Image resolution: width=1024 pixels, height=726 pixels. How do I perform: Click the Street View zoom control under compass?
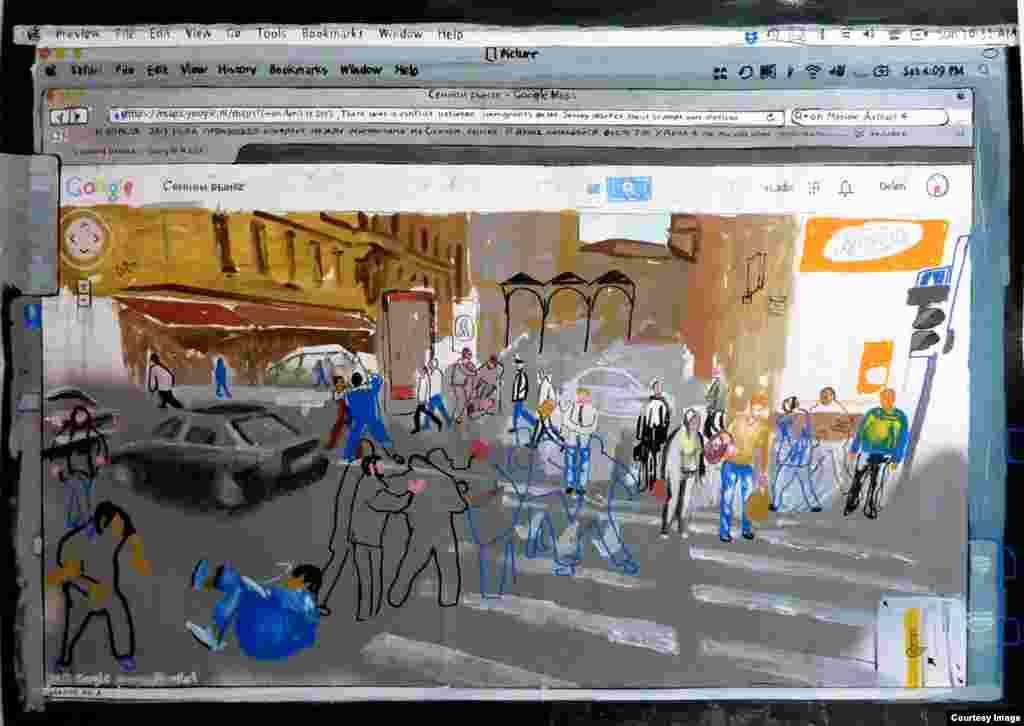84,292
